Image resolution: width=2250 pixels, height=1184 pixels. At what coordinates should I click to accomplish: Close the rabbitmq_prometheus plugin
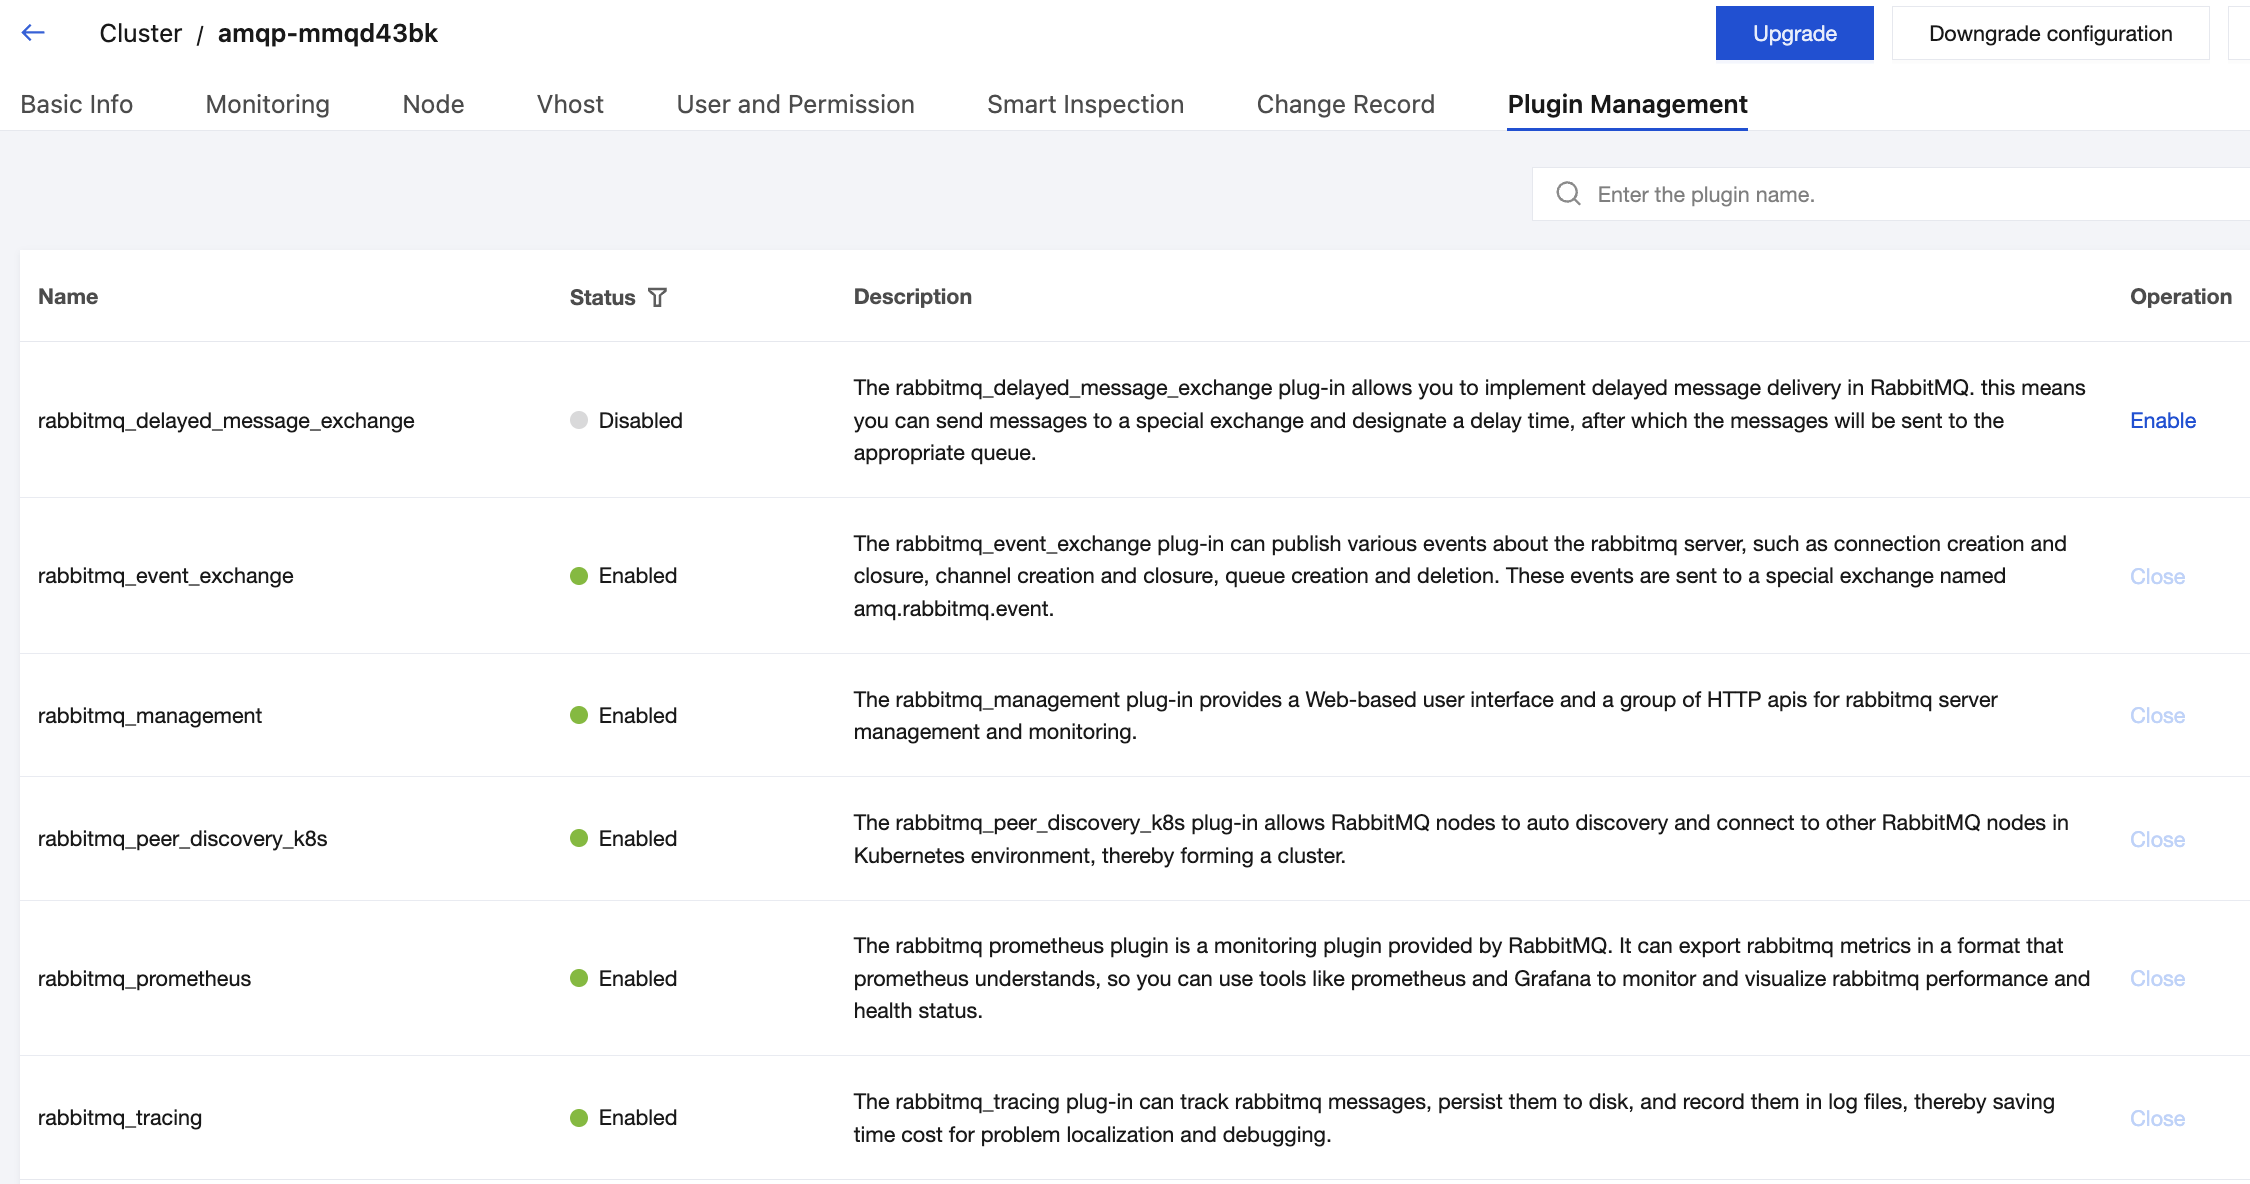[x=2157, y=978]
